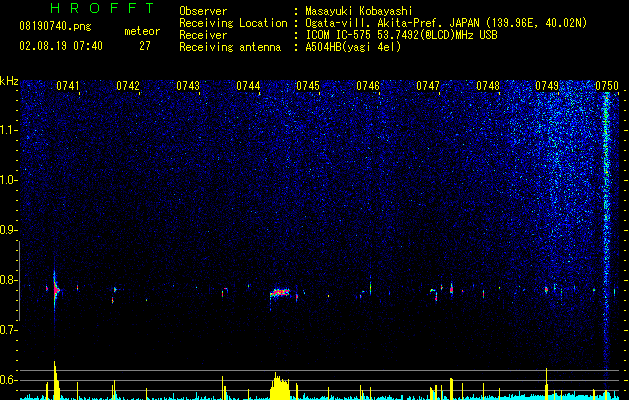Click the 0.9 frequency axis label
This screenshot has height=400, width=629.
click(x=9, y=230)
